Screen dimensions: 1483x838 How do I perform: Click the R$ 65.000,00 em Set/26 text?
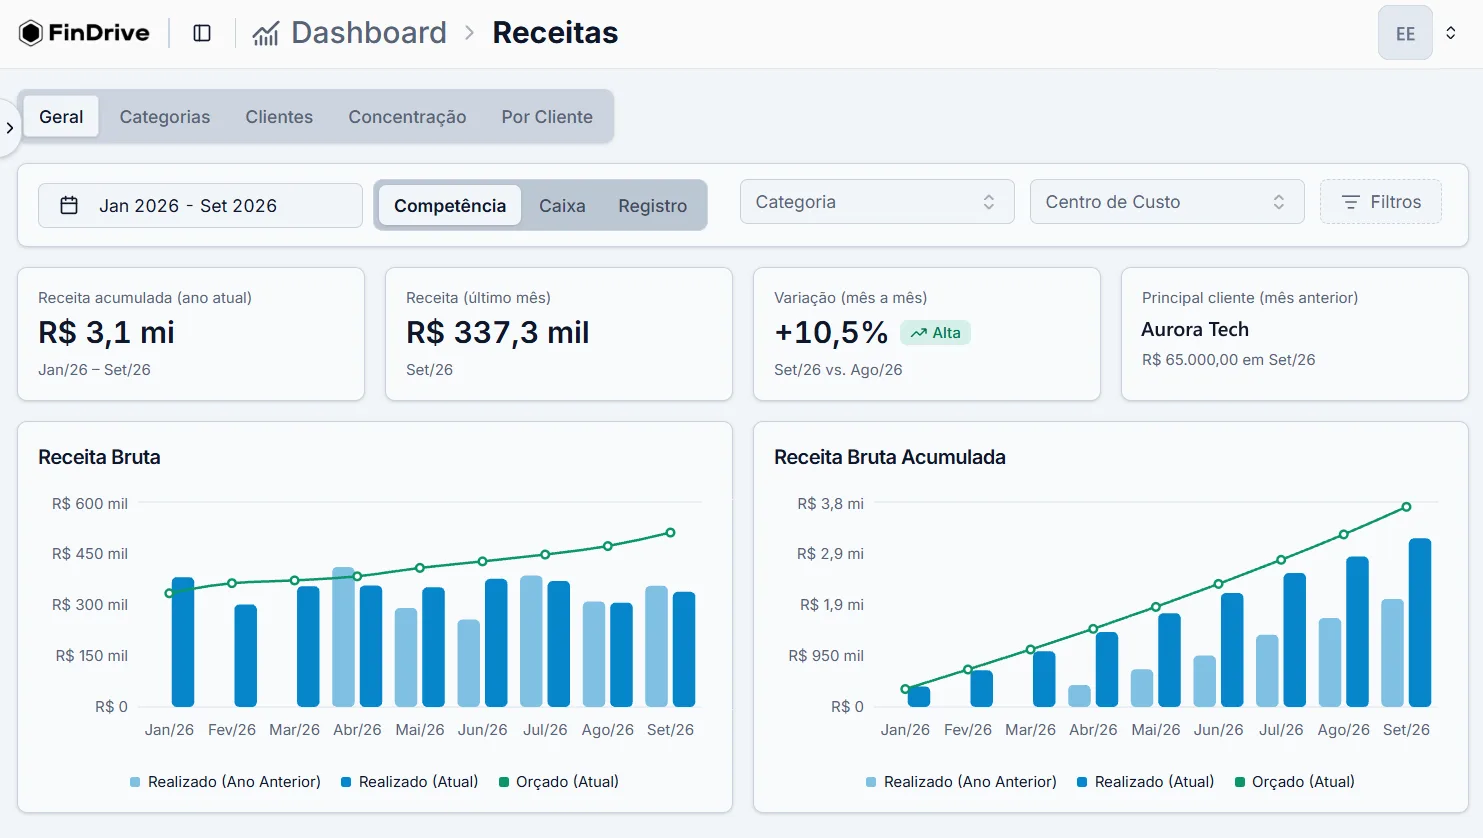click(x=1228, y=360)
